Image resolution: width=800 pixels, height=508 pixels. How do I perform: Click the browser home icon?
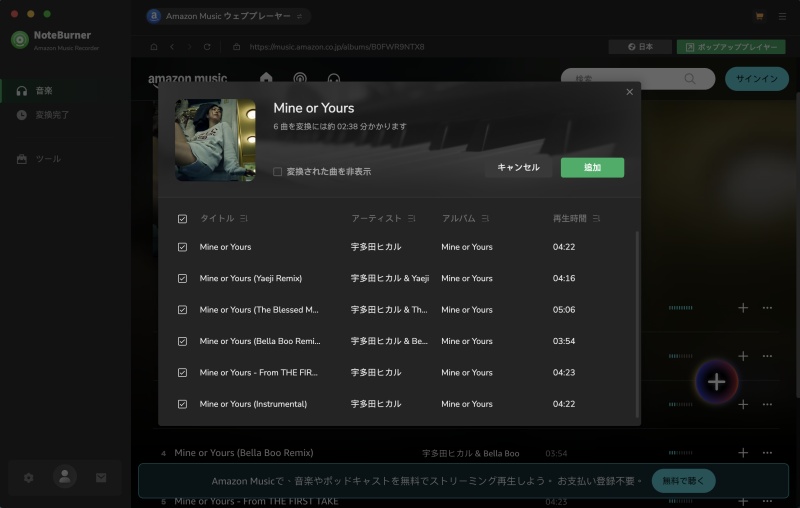[154, 47]
